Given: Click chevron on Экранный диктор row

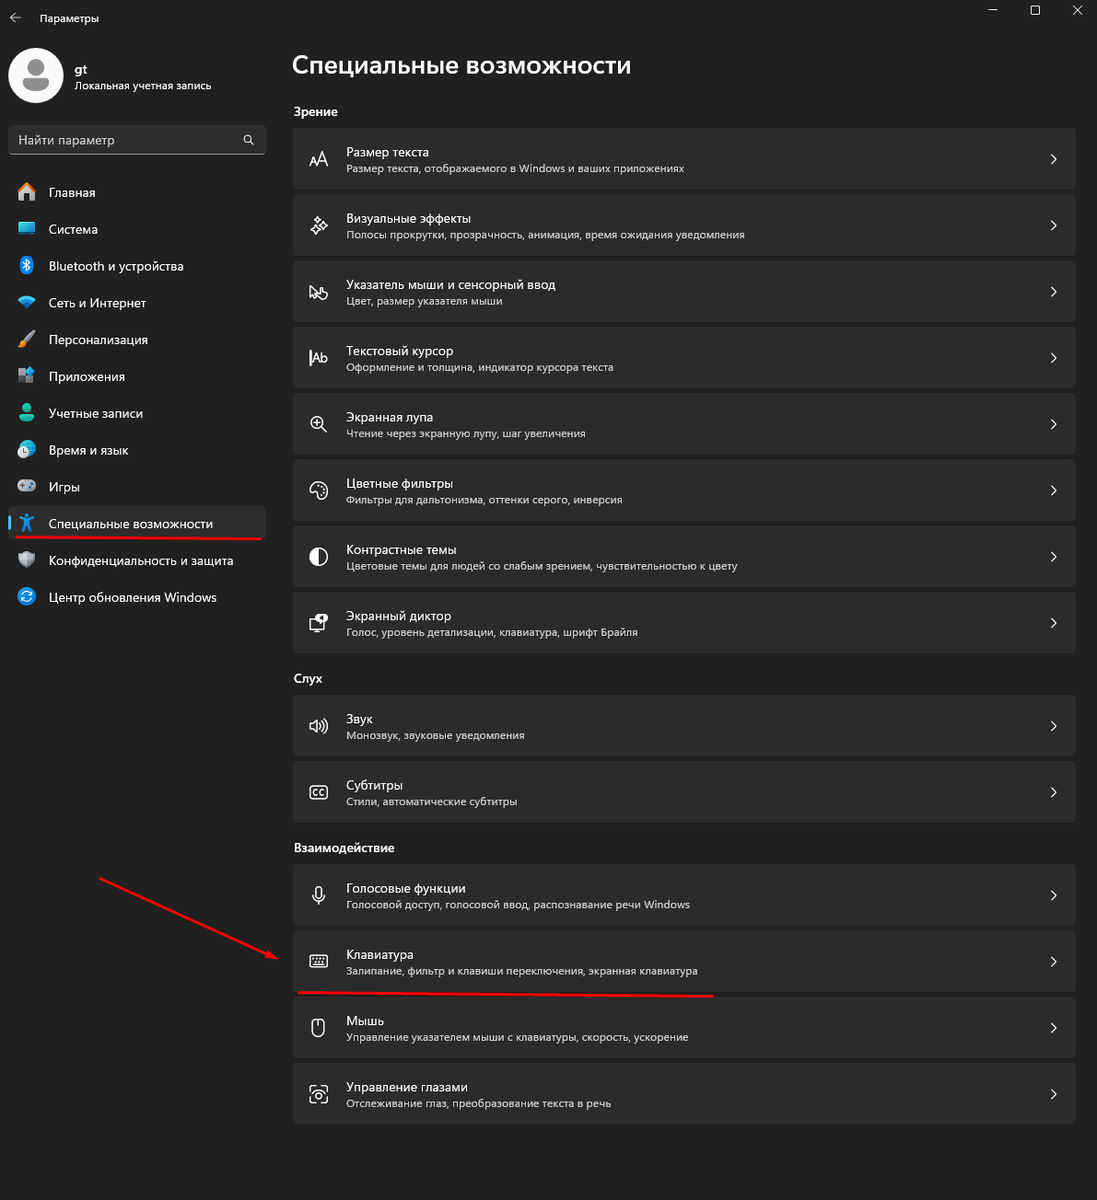Looking at the screenshot, I should (x=1053, y=623).
